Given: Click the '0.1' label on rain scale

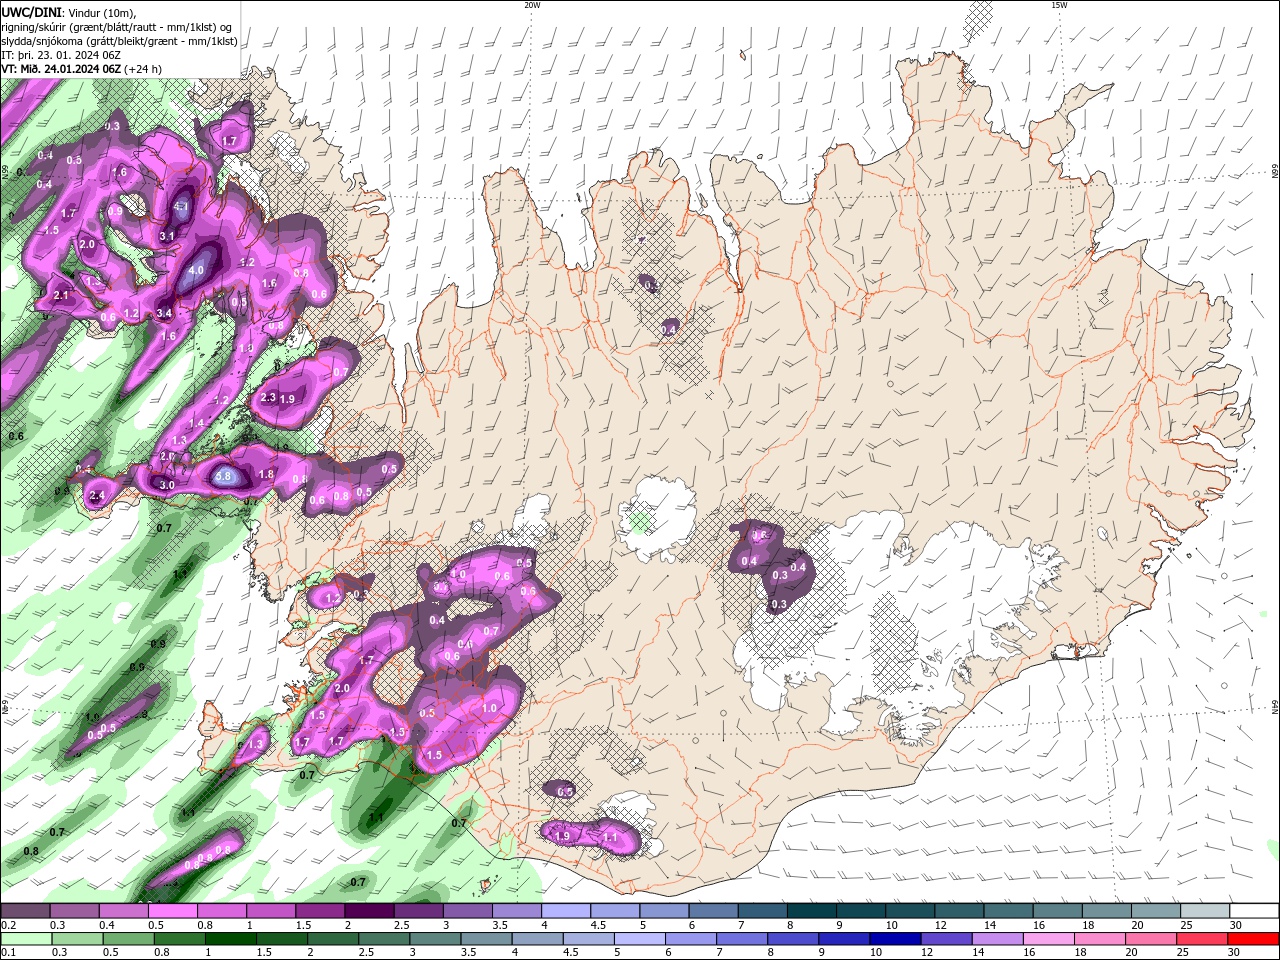Looking at the screenshot, I should tap(8, 952).
